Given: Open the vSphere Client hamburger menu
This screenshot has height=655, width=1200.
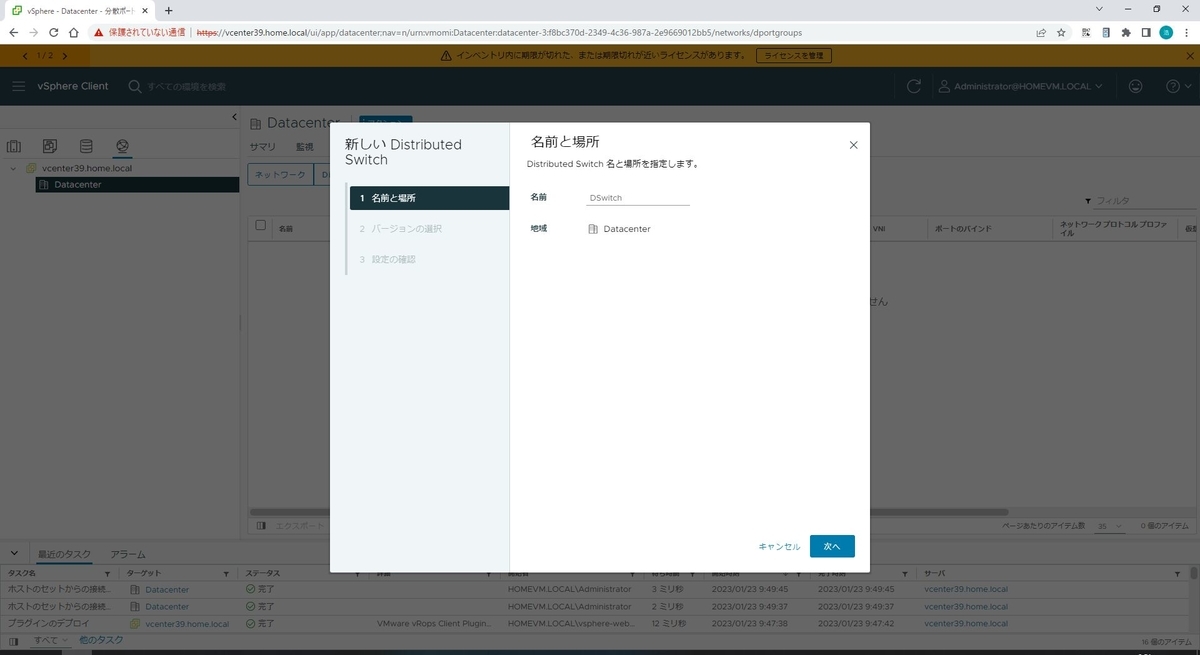Looking at the screenshot, I should click(19, 86).
